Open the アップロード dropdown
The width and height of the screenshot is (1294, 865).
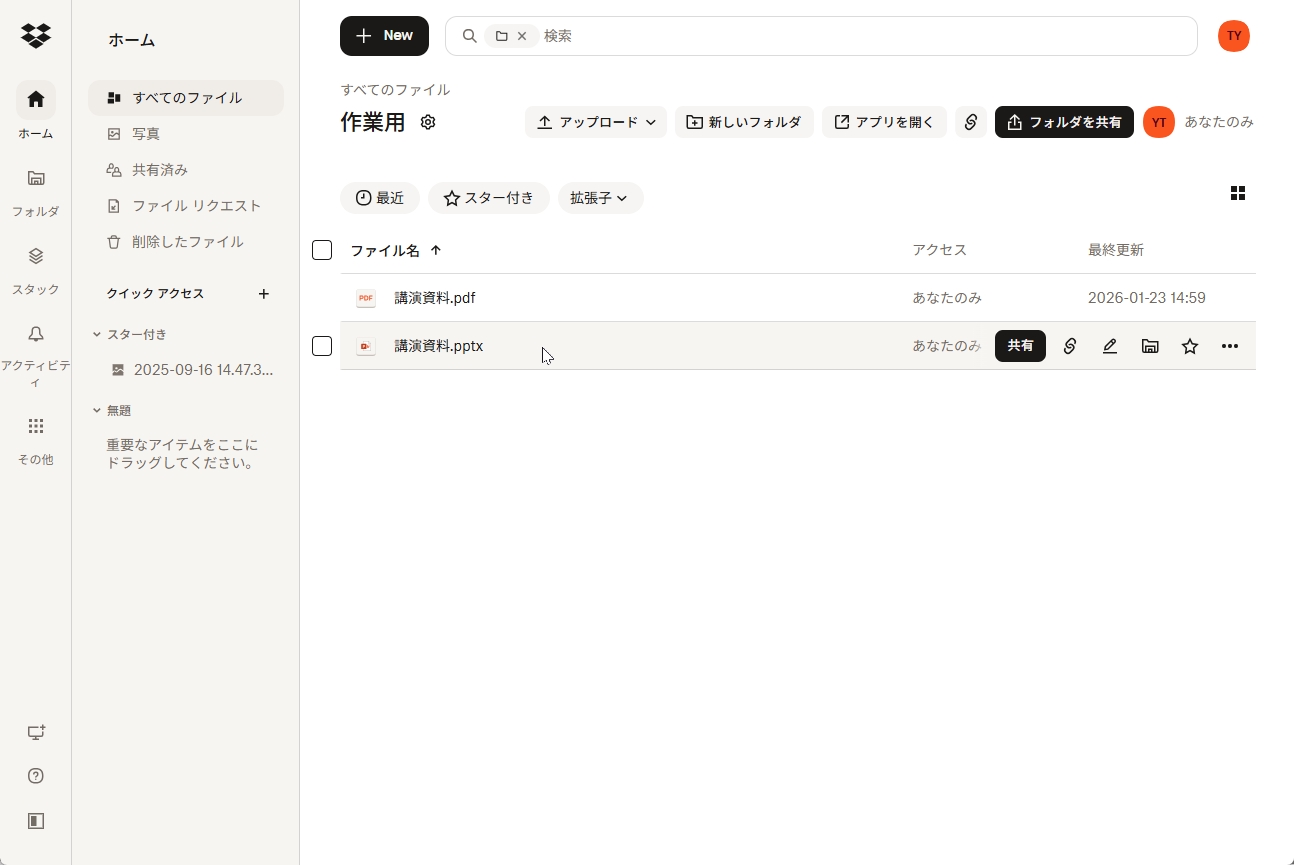point(596,122)
